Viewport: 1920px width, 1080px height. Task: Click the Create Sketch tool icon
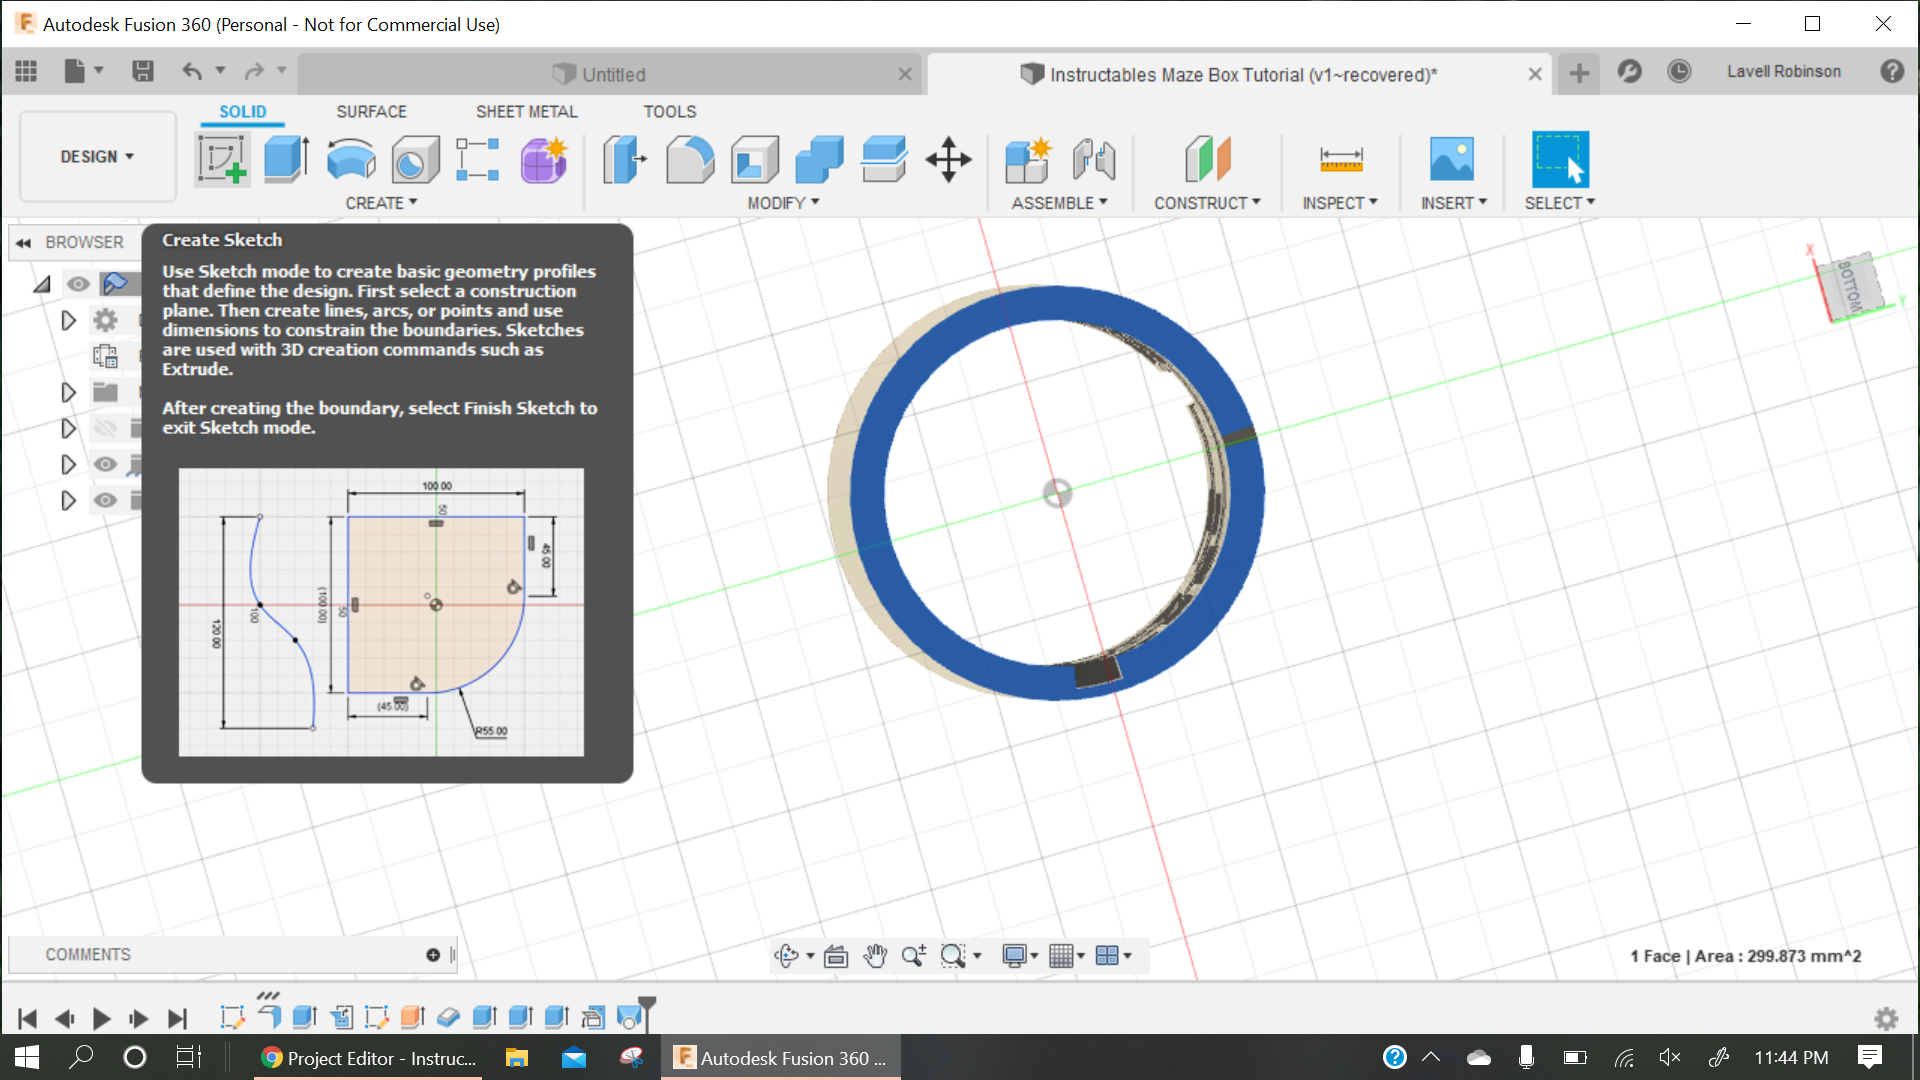pyautogui.click(x=222, y=160)
